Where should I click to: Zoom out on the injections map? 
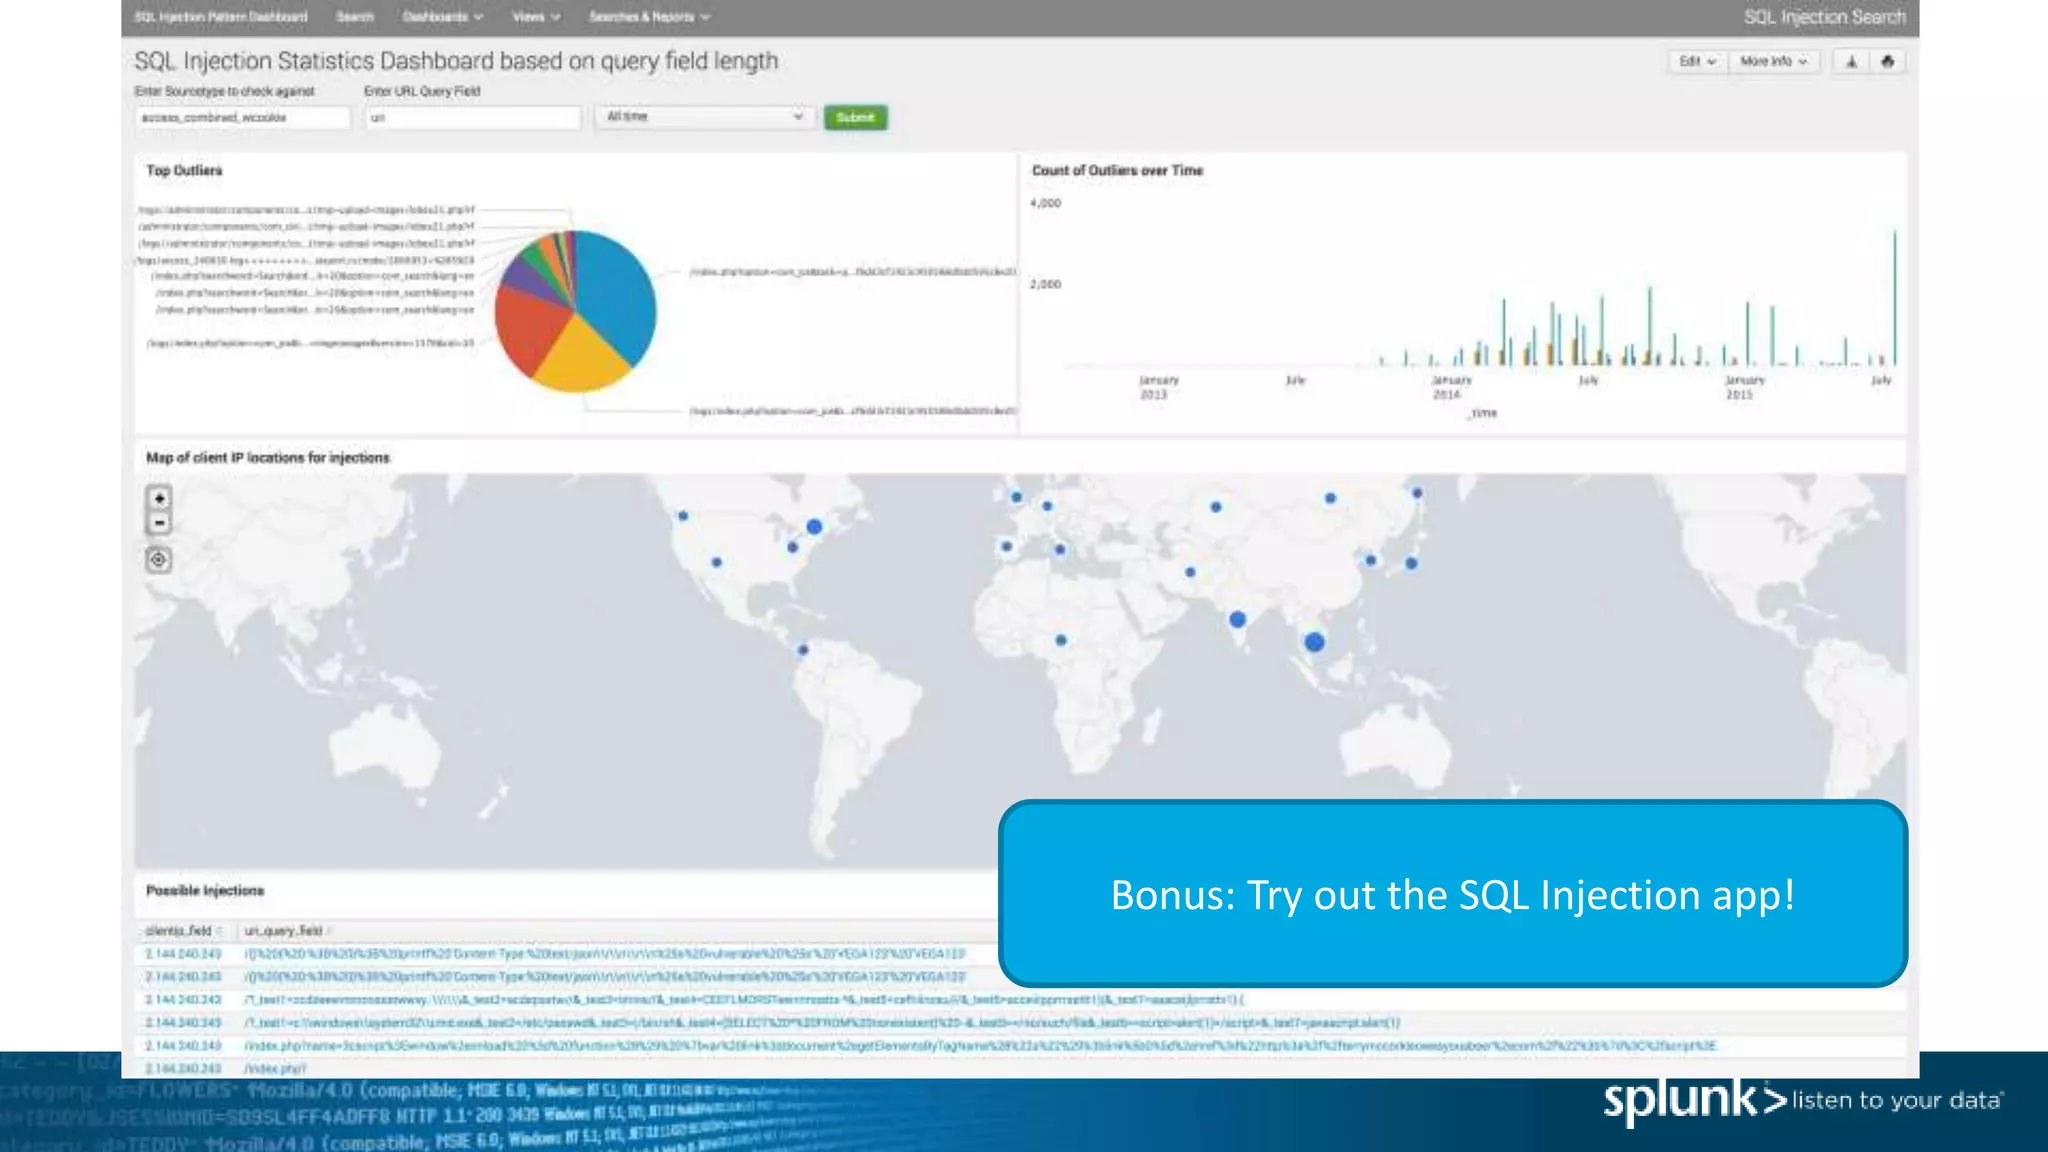(x=159, y=523)
